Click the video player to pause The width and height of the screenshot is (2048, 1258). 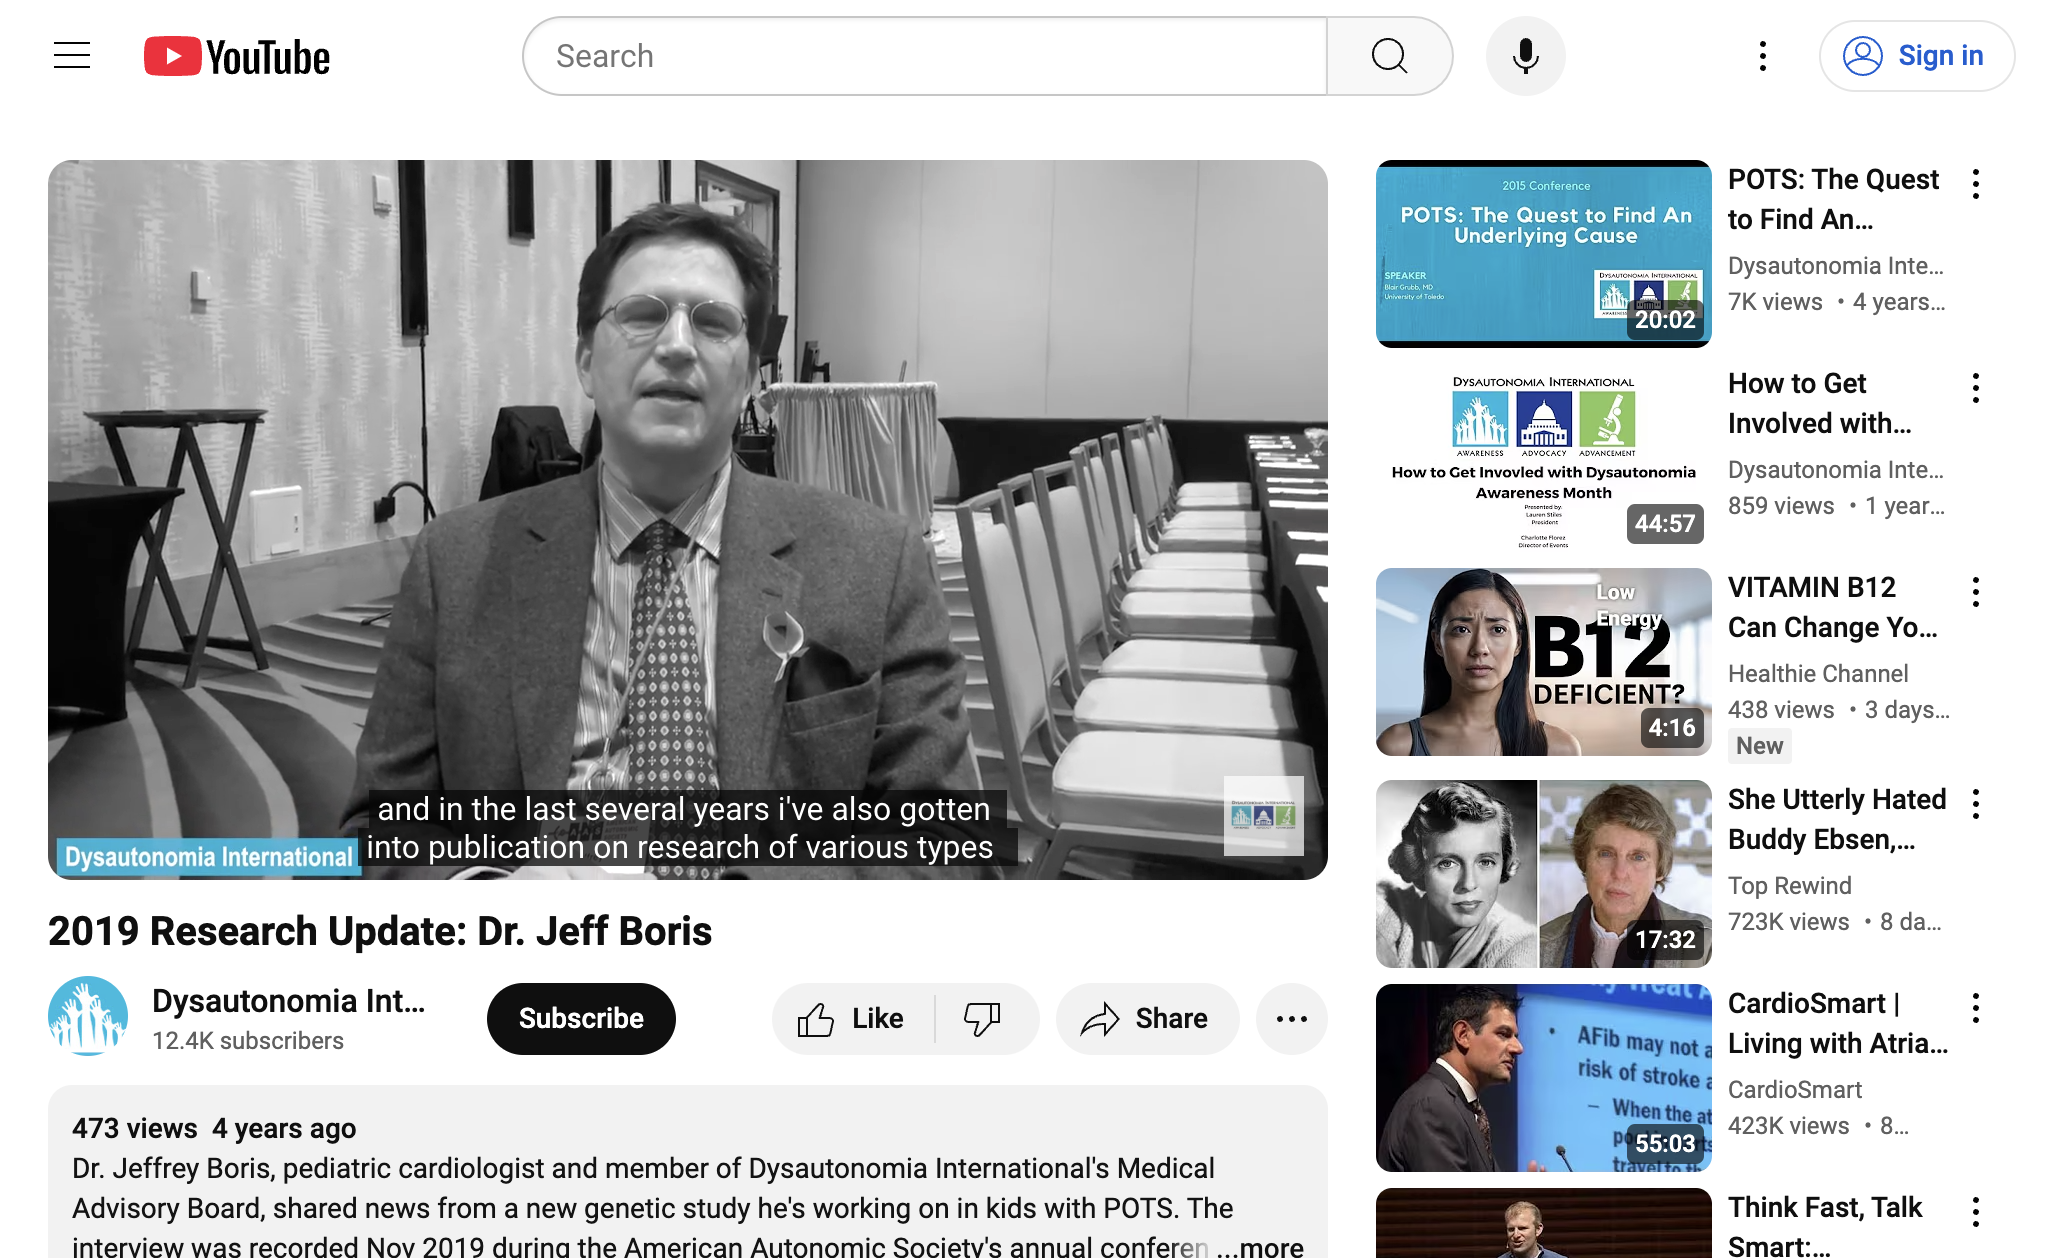coord(688,520)
